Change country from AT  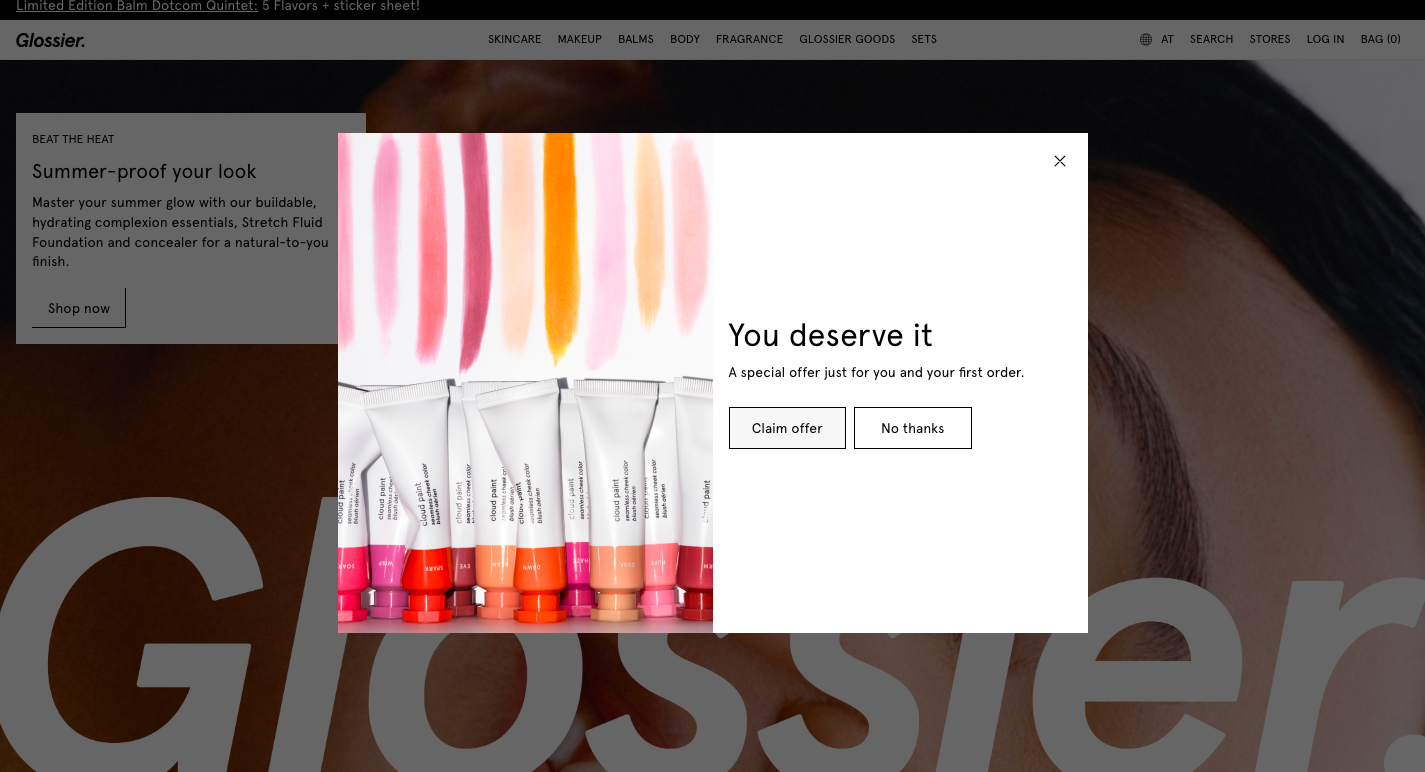click(1167, 40)
